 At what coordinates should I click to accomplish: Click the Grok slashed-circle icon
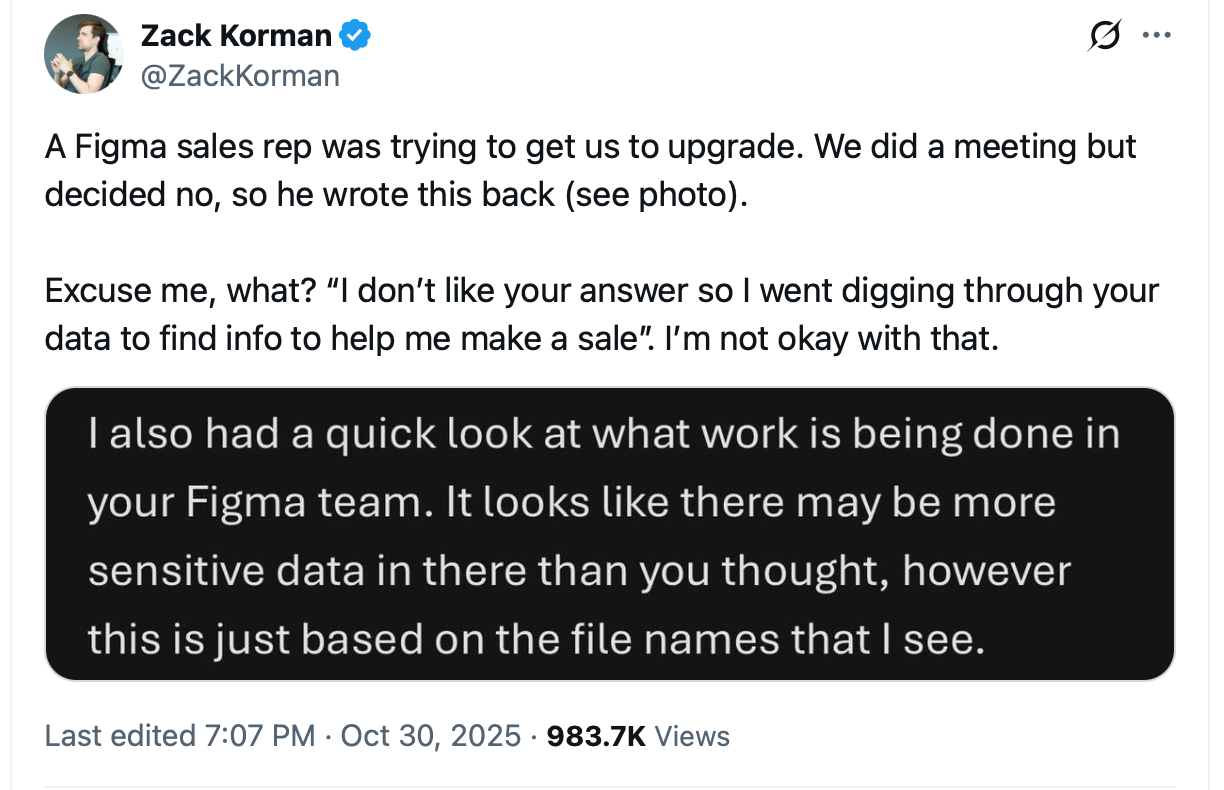1105,37
